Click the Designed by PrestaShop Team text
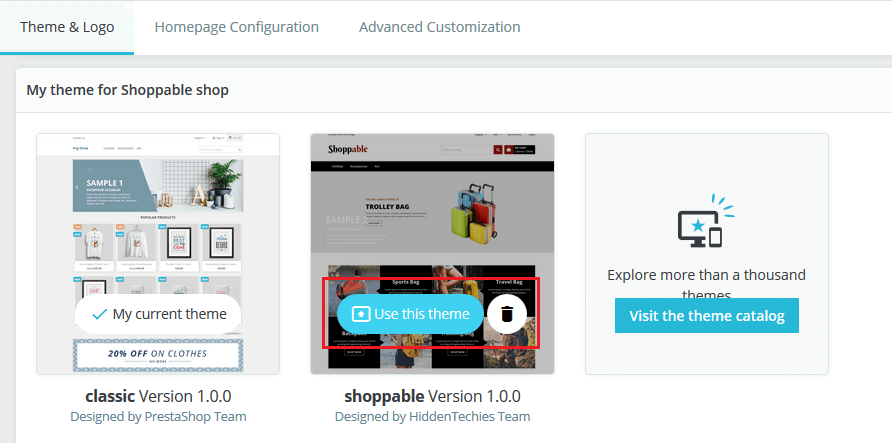This screenshot has height=443, width=892. (x=158, y=416)
